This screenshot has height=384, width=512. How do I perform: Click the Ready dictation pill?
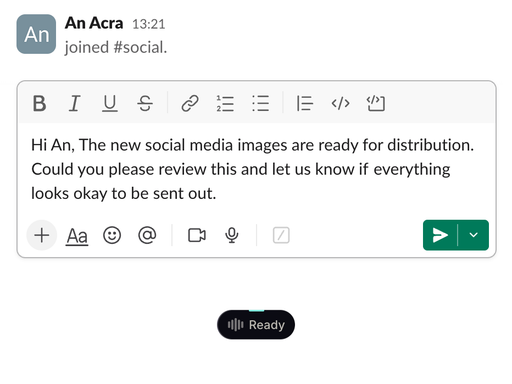point(256,325)
